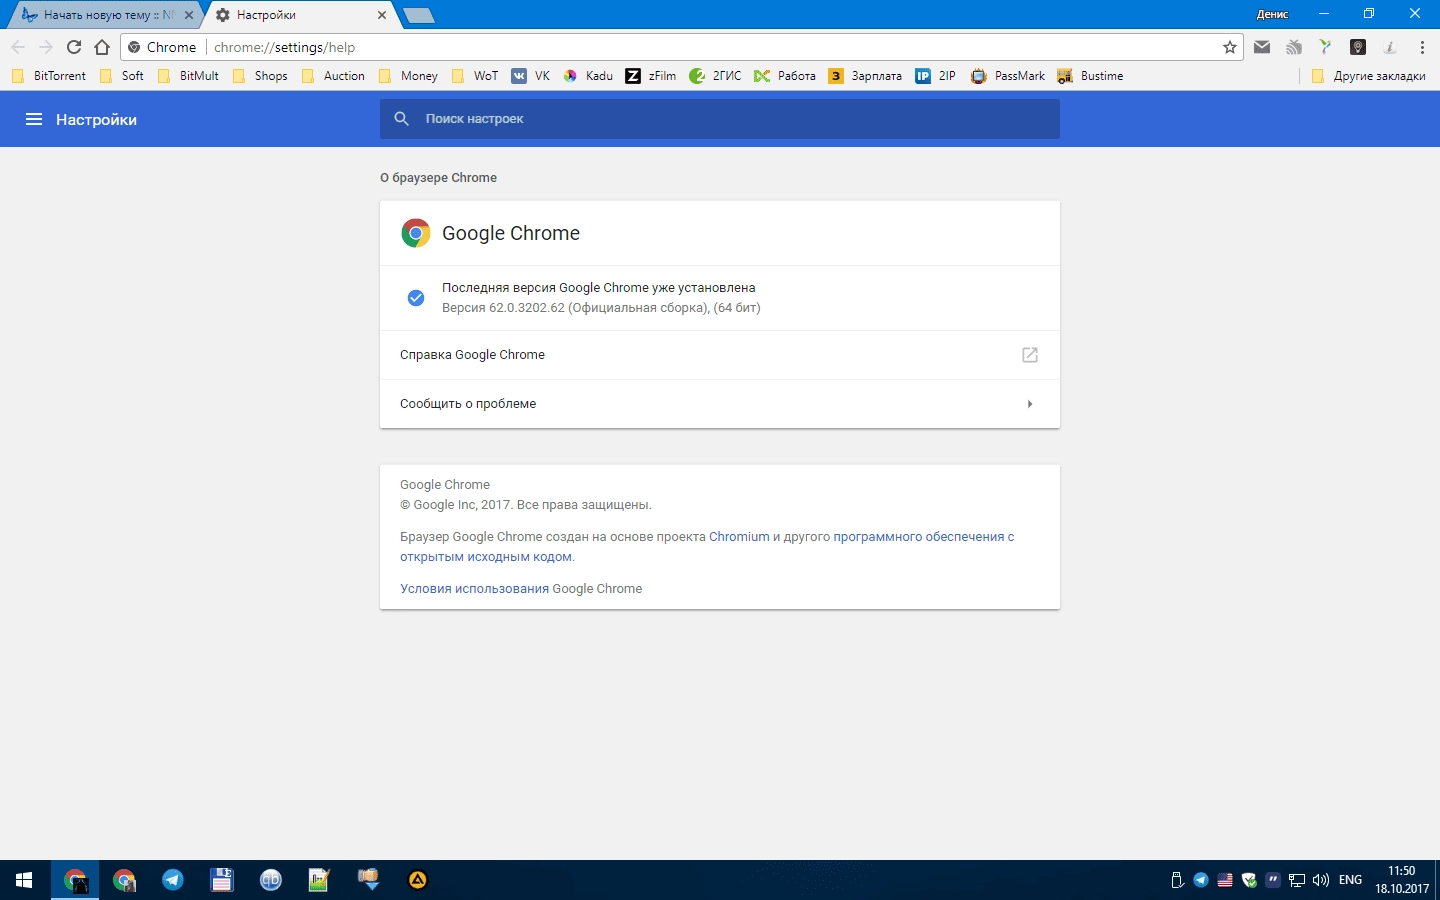Image resolution: width=1440 pixels, height=900 pixels.
Task: Expand the Сообщить о проблеме row
Action: coord(720,404)
